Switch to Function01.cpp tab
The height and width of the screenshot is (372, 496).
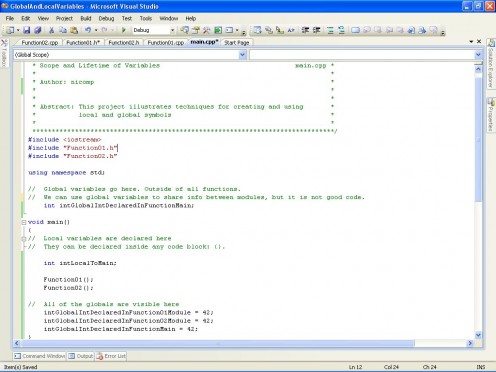point(166,43)
